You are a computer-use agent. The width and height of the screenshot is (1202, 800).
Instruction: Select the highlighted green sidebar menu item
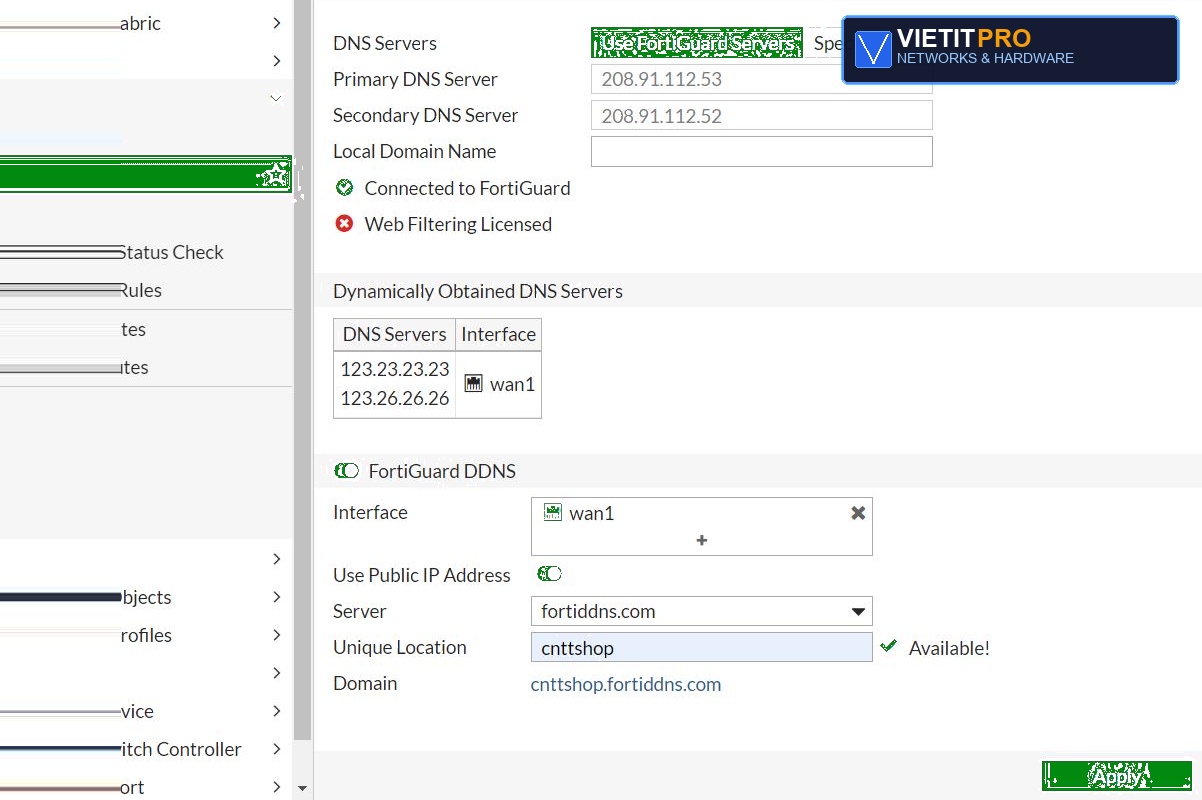tap(146, 174)
